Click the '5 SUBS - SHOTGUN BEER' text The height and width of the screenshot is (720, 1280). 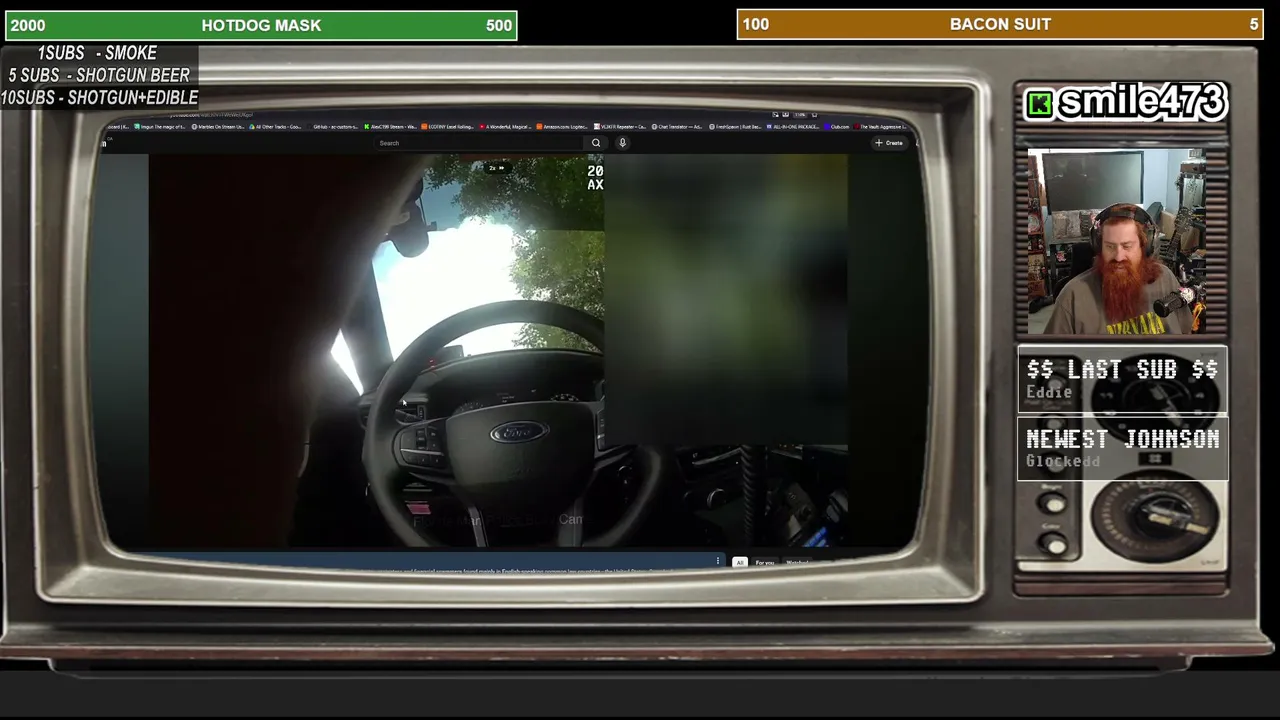[x=99, y=75]
